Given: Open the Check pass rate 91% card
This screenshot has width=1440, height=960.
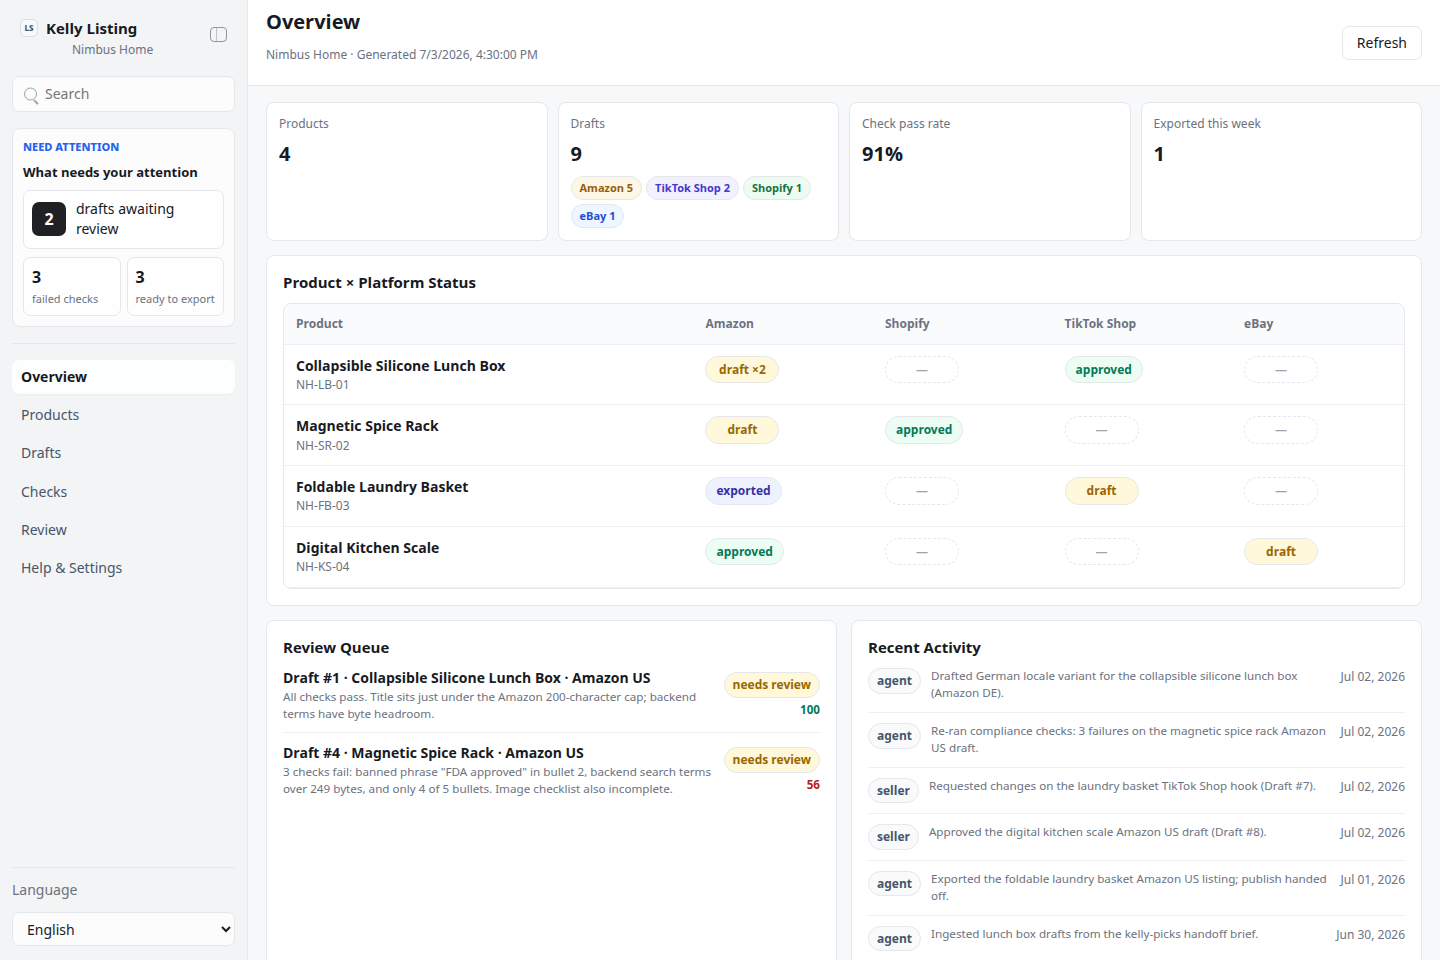Looking at the screenshot, I should point(989,171).
